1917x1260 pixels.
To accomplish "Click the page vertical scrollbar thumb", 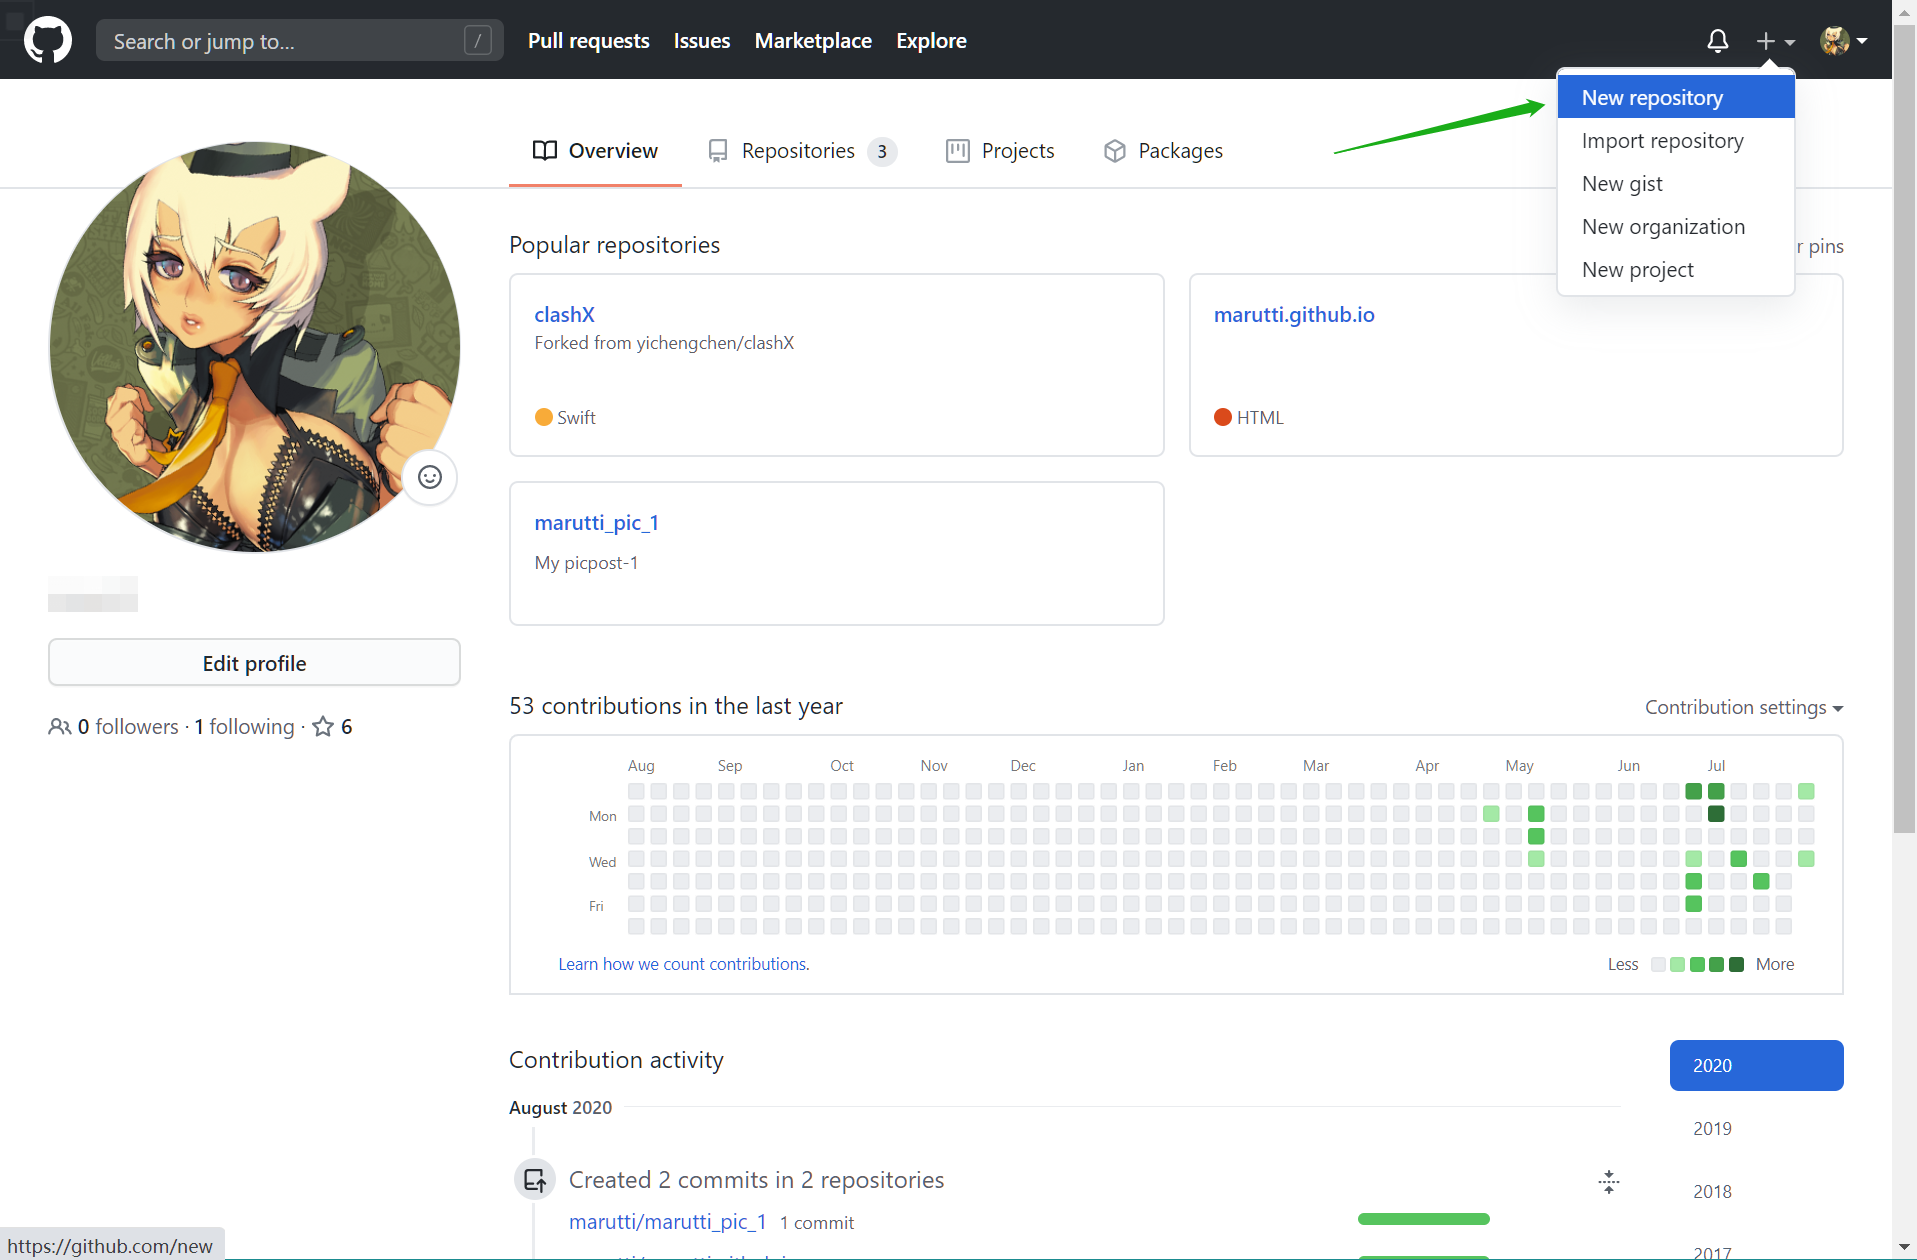I will tap(1904, 430).
